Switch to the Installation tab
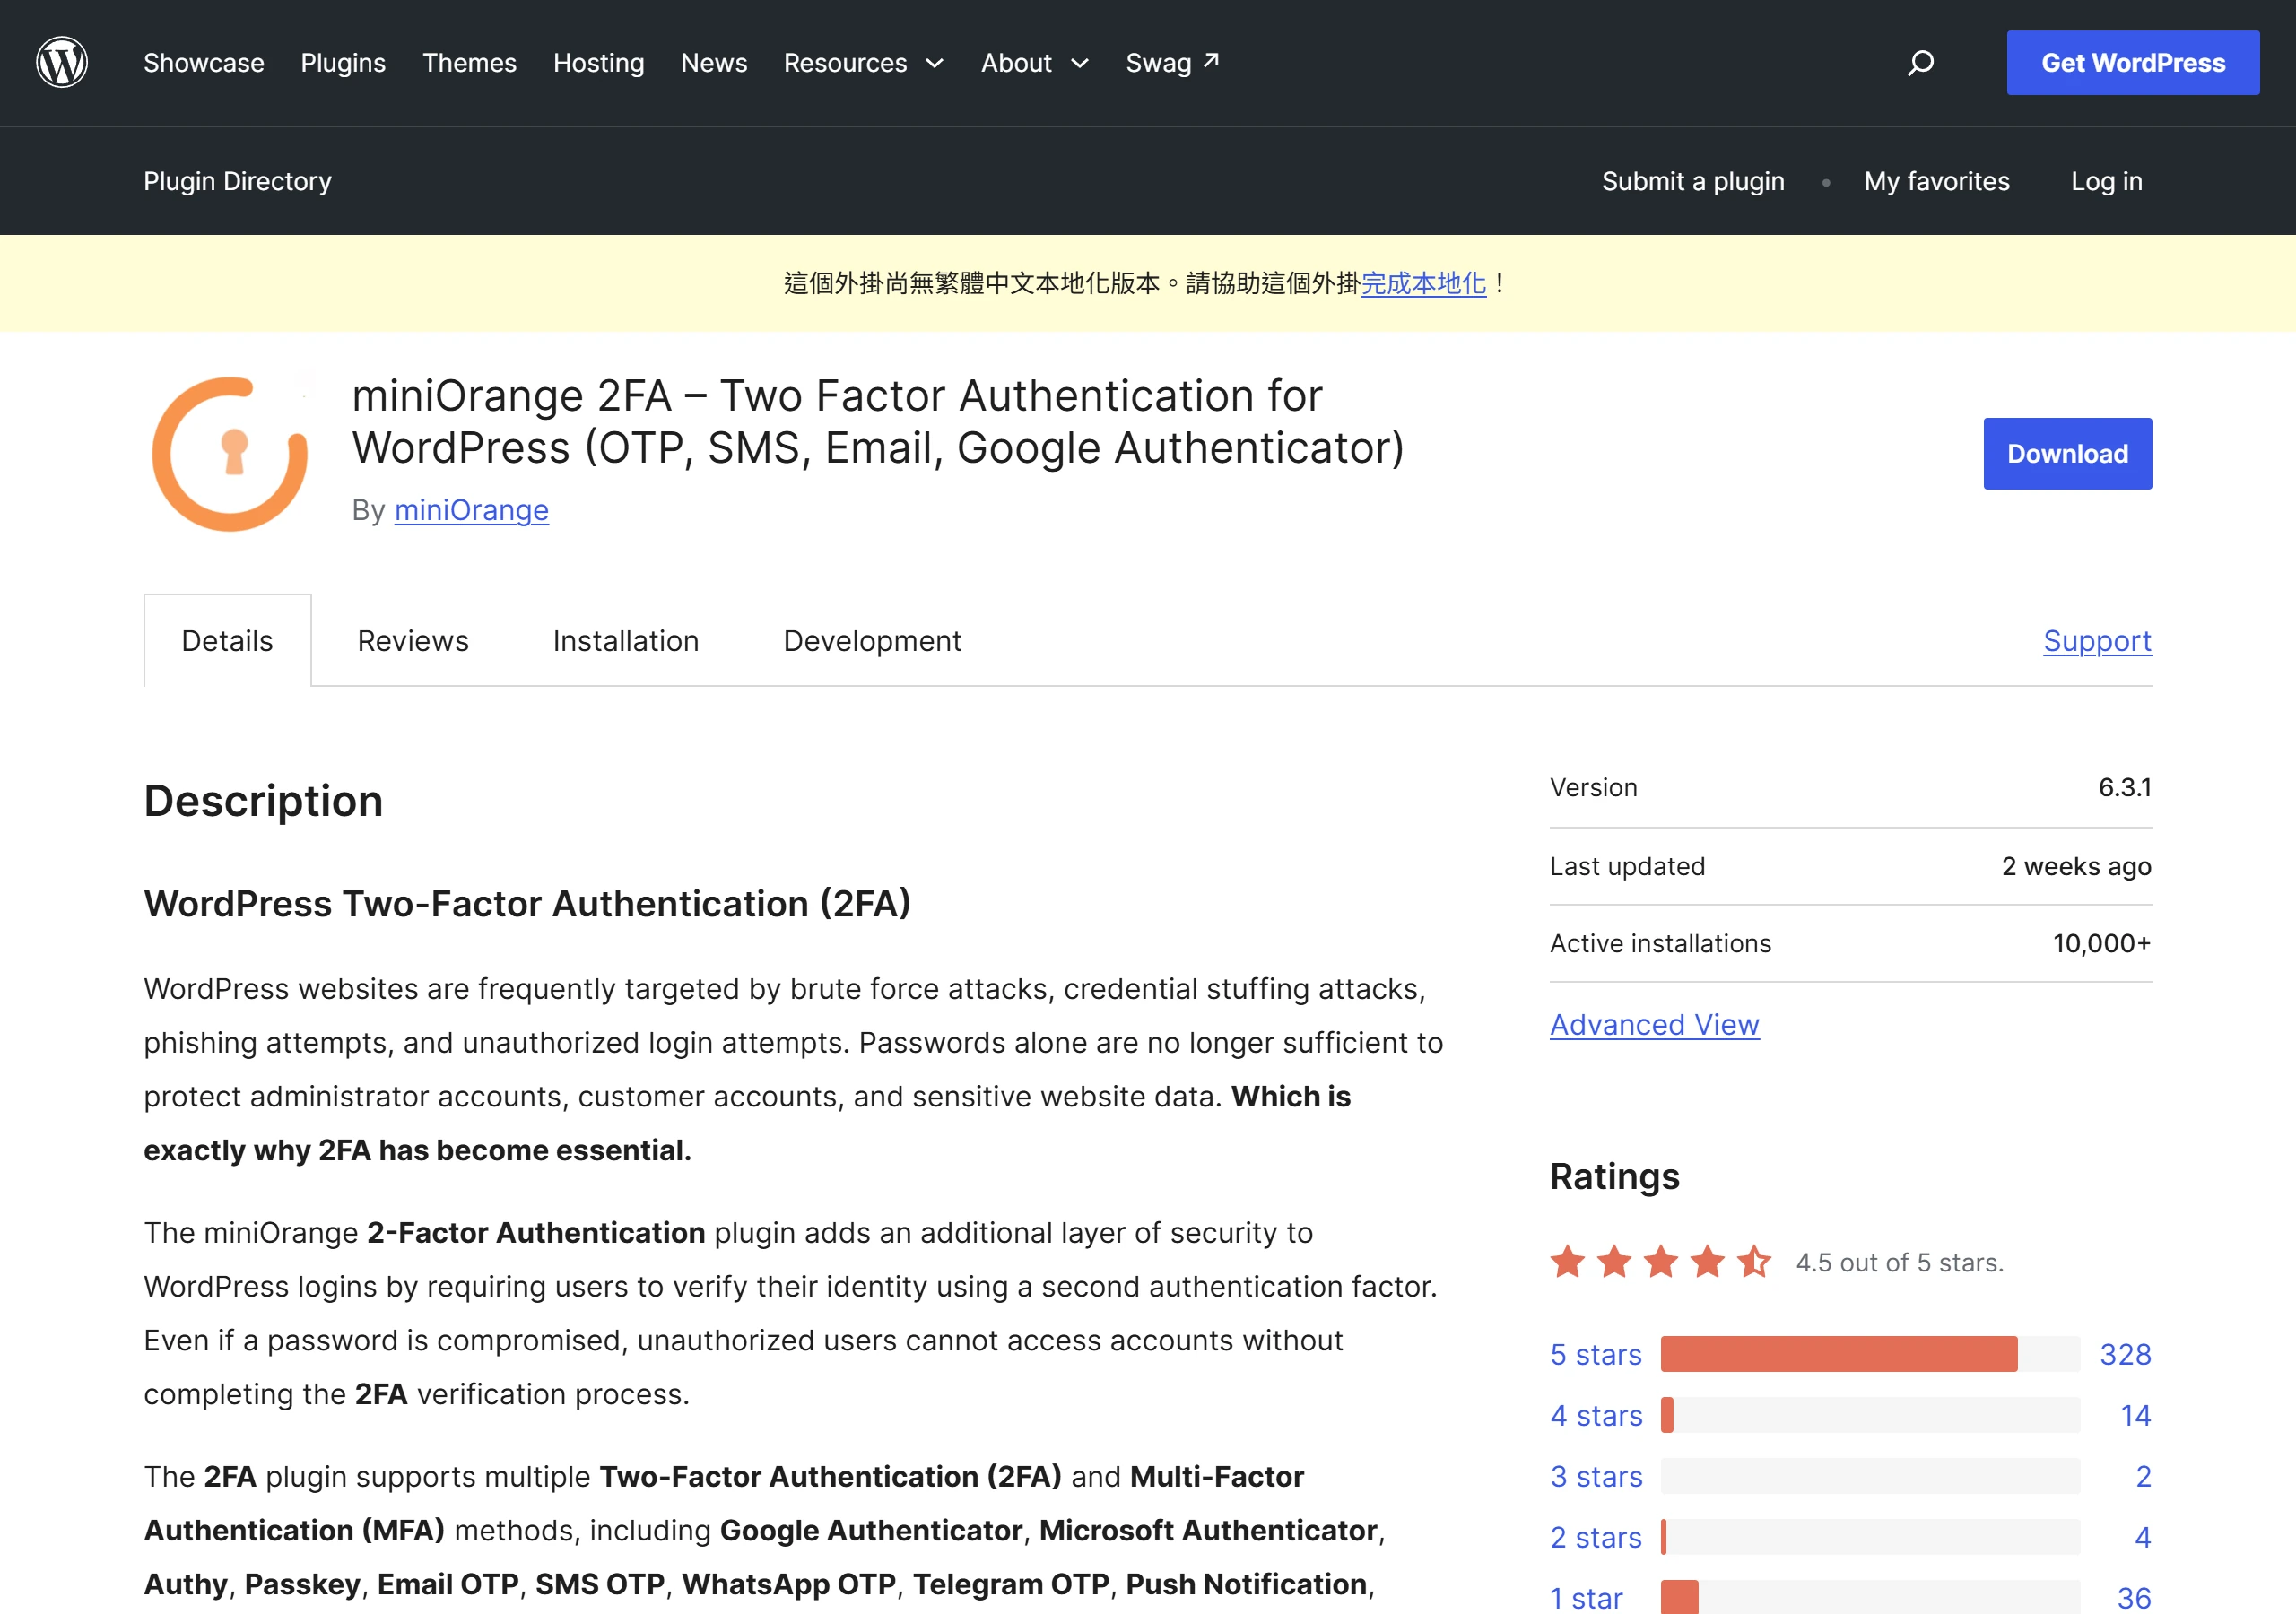The width and height of the screenshot is (2296, 1614). point(626,641)
